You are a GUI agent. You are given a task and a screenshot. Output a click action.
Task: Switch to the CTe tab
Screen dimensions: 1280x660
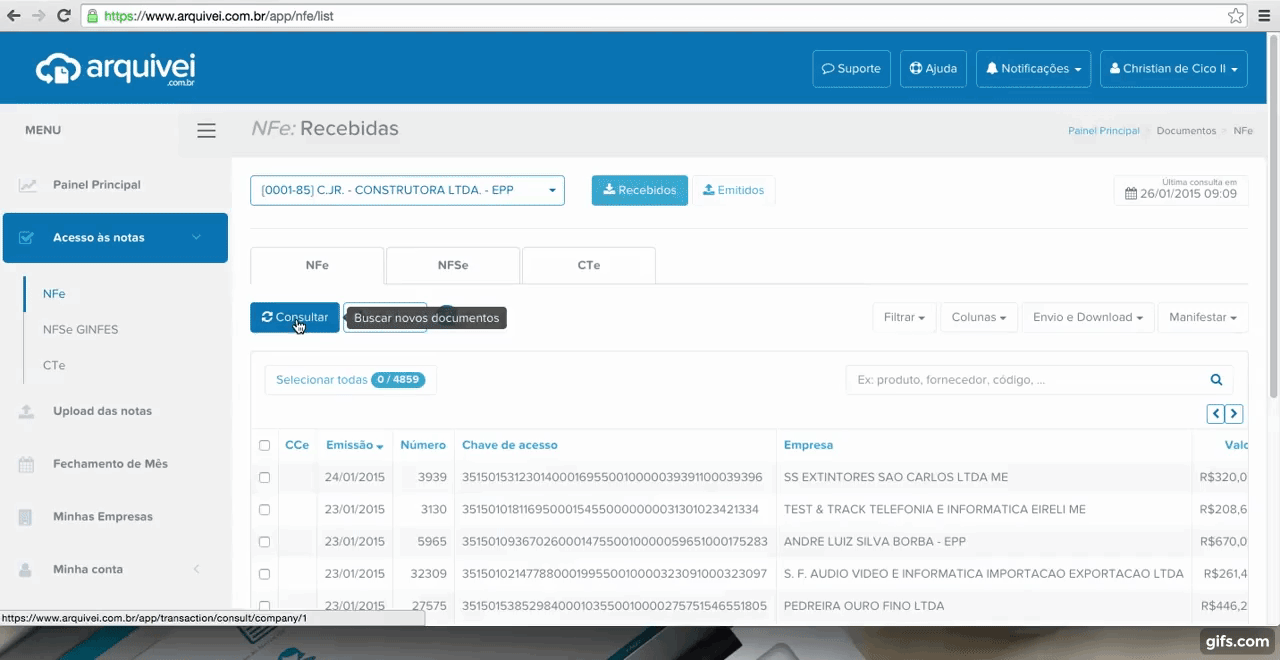point(589,265)
